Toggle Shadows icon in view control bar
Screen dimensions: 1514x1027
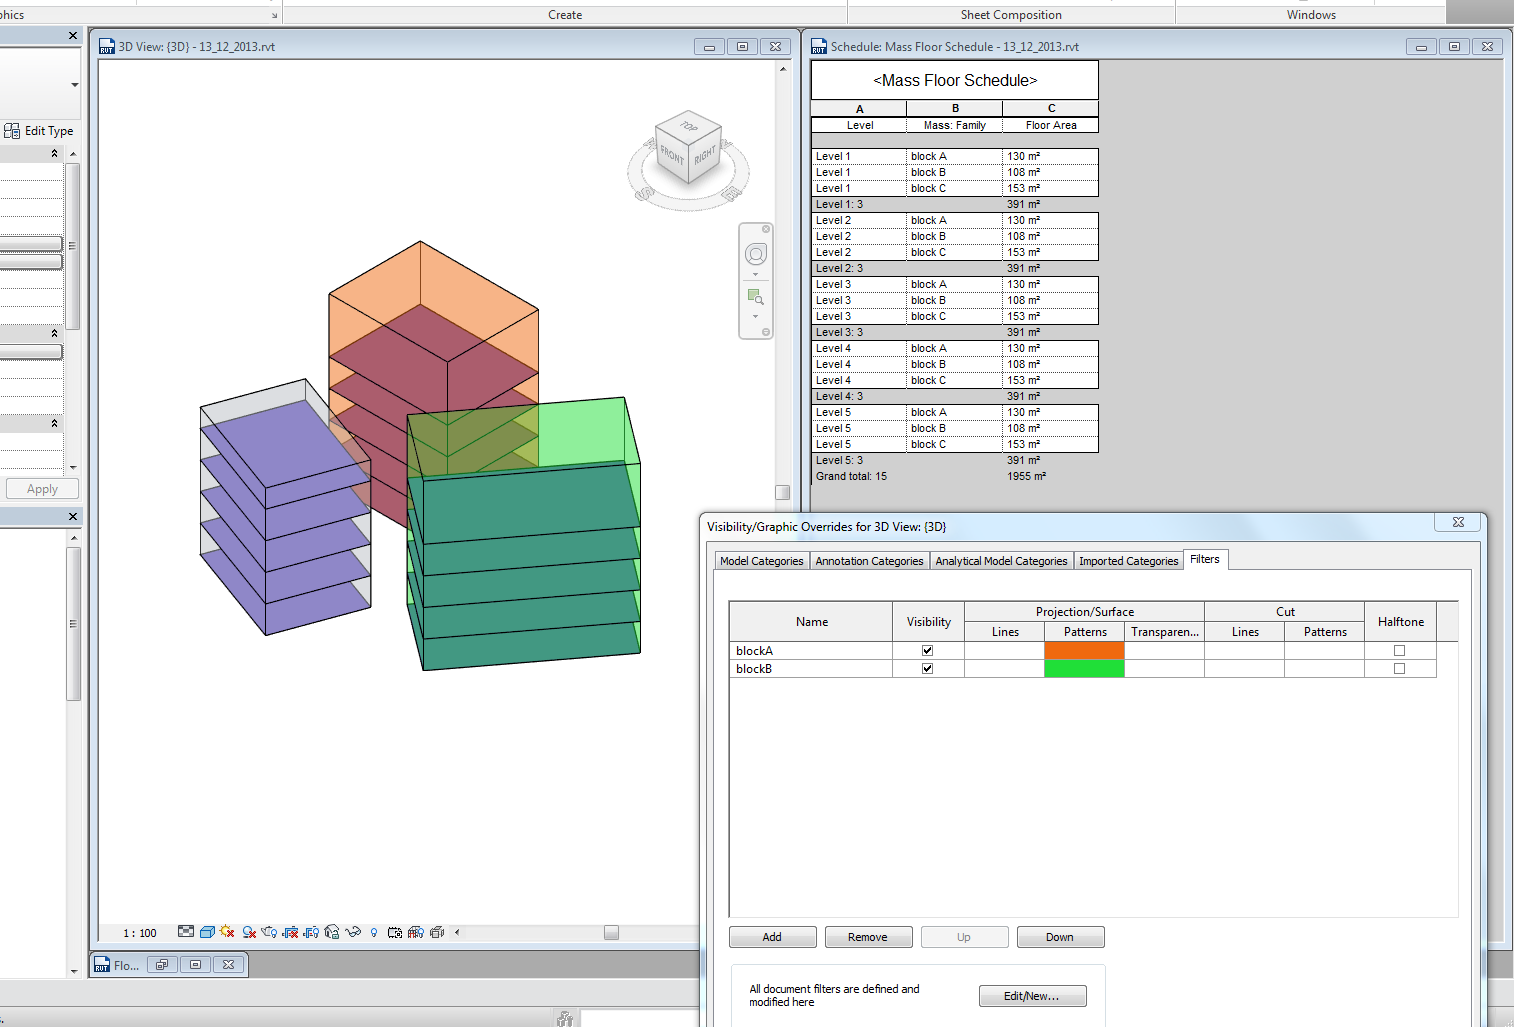pos(249,932)
